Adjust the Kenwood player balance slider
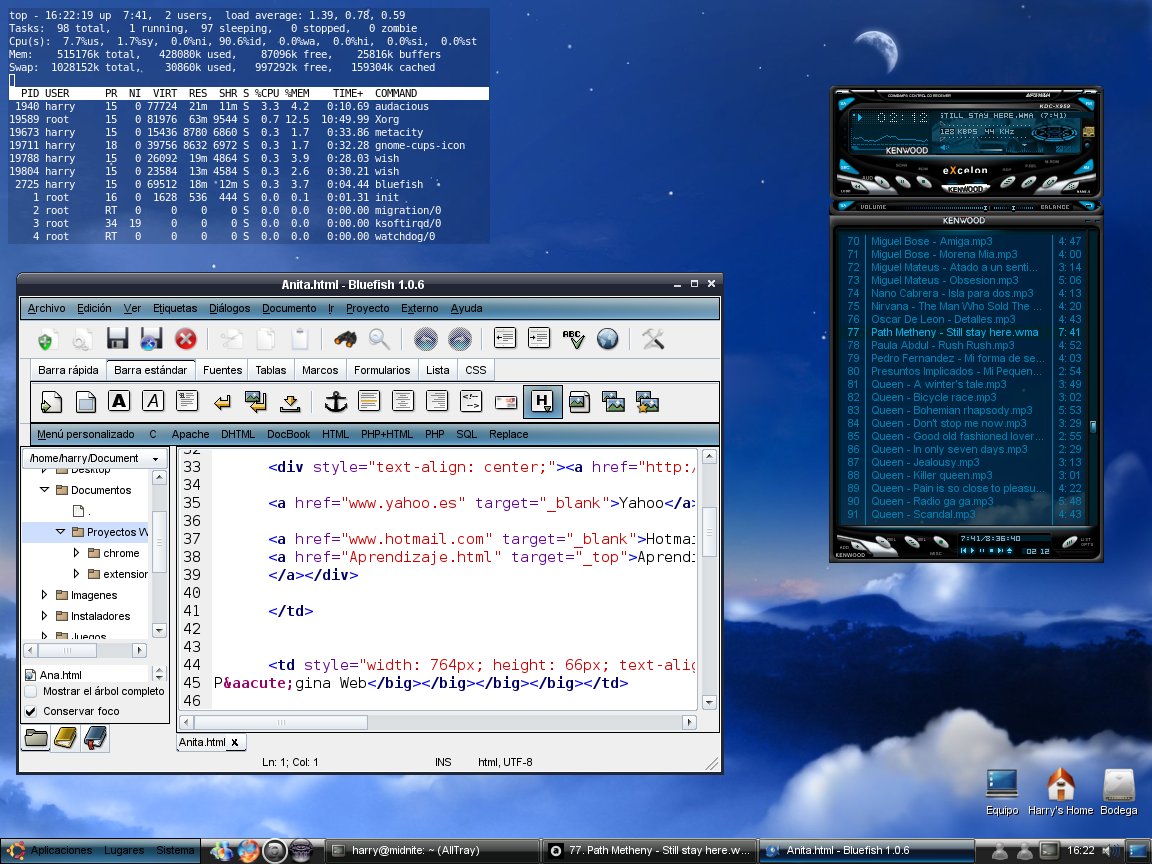 pyautogui.click(x=1013, y=207)
